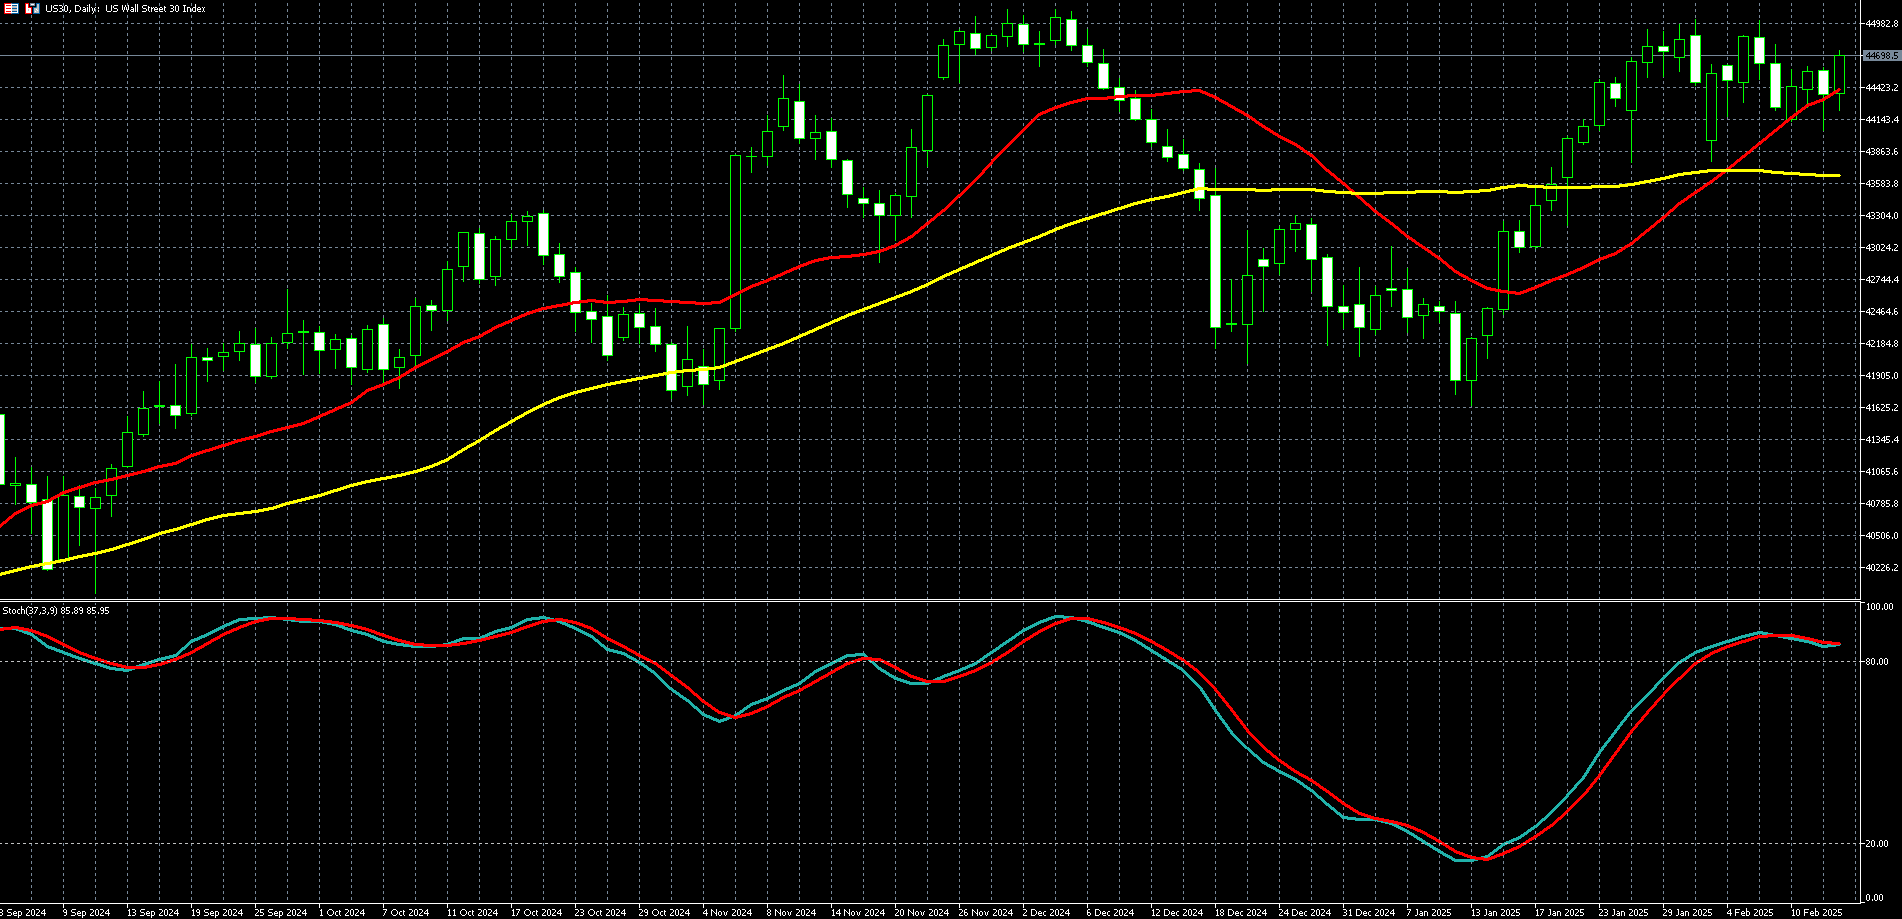Screen dimensions: 1902x919
Task: Click the Stoch(37,3,9) indicator label
Action: pyautogui.click(x=56, y=610)
